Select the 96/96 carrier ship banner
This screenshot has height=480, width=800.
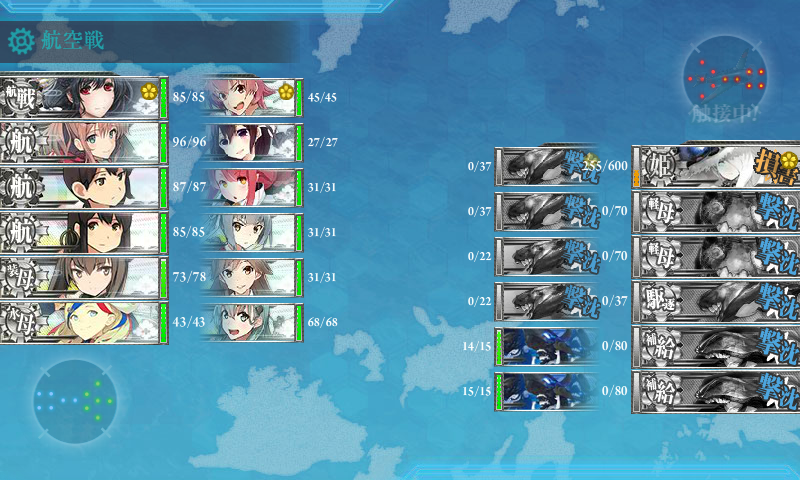(84, 143)
